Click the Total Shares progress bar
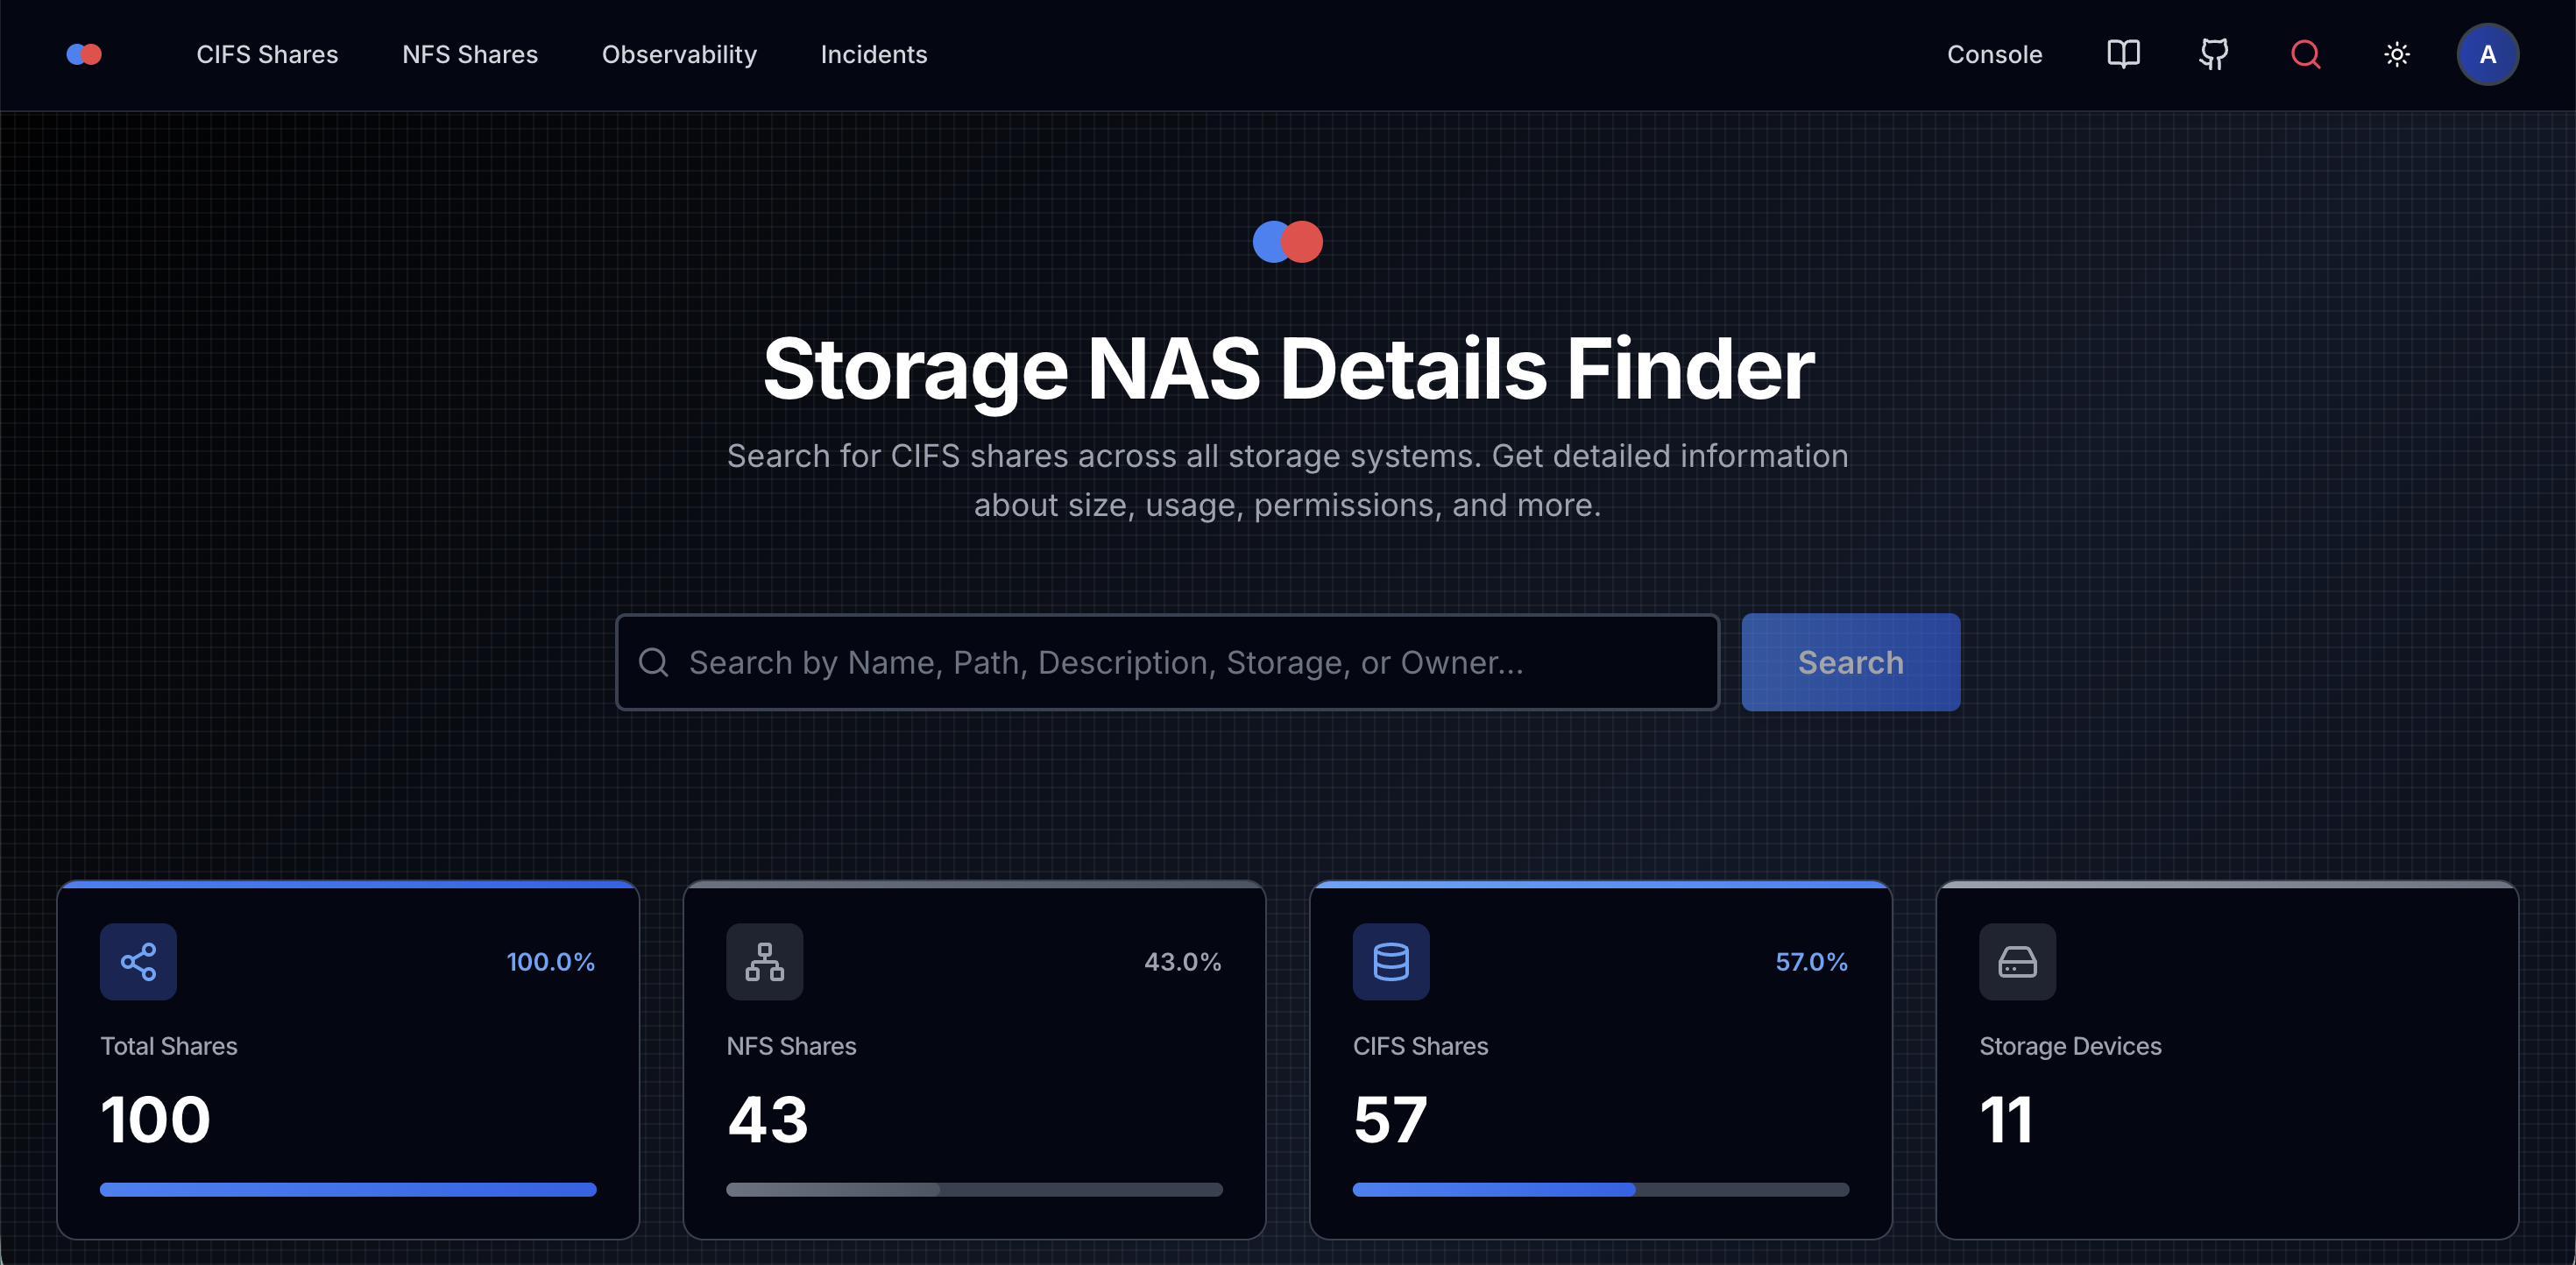 point(348,1189)
